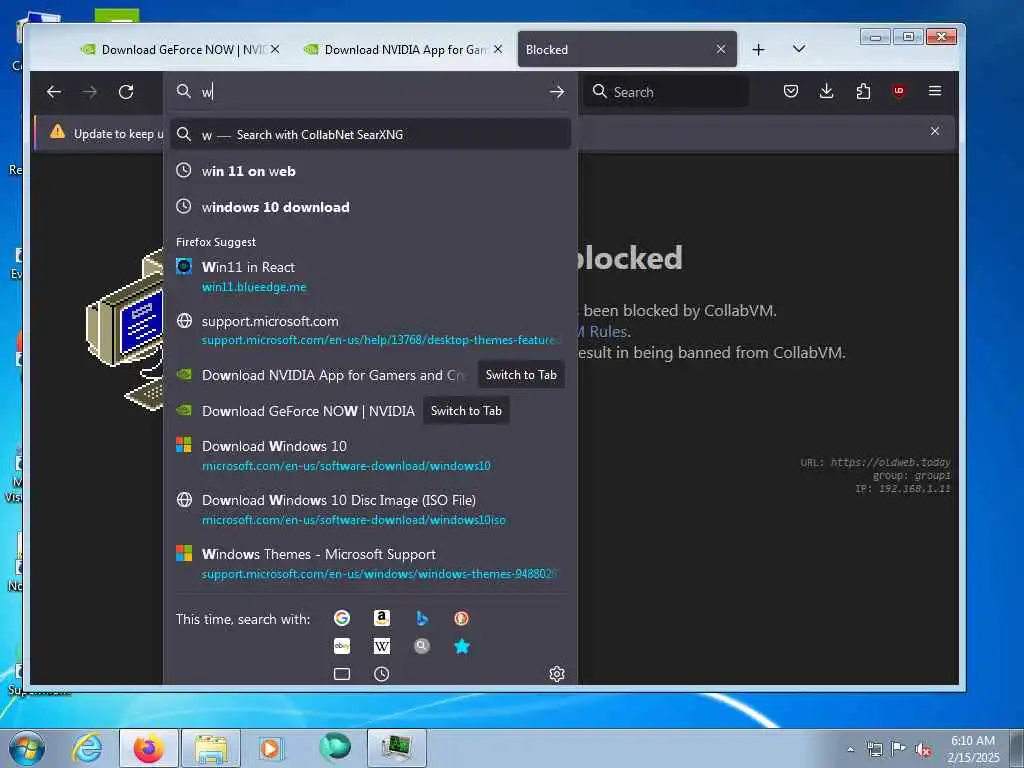
Task: Open search settings gear icon
Action: click(556, 673)
